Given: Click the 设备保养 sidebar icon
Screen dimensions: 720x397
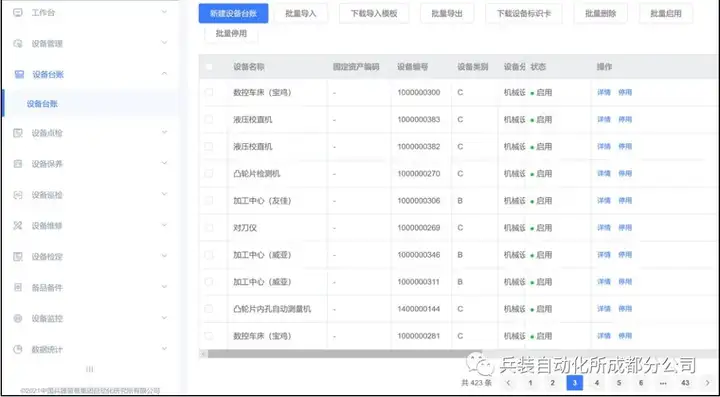Looking at the screenshot, I should pyautogui.click(x=17, y=164).
